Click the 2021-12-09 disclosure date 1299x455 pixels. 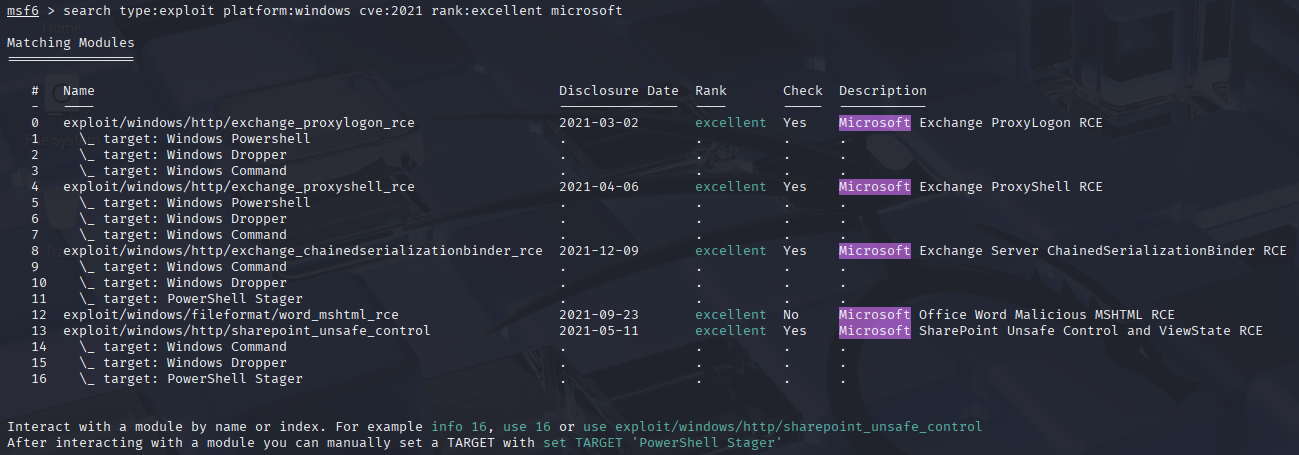(x=598, y=251)
